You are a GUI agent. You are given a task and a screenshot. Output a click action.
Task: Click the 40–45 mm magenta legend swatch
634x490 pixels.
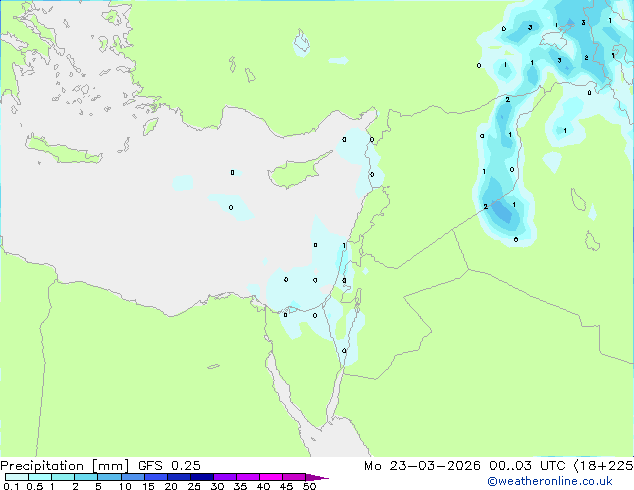271,477
